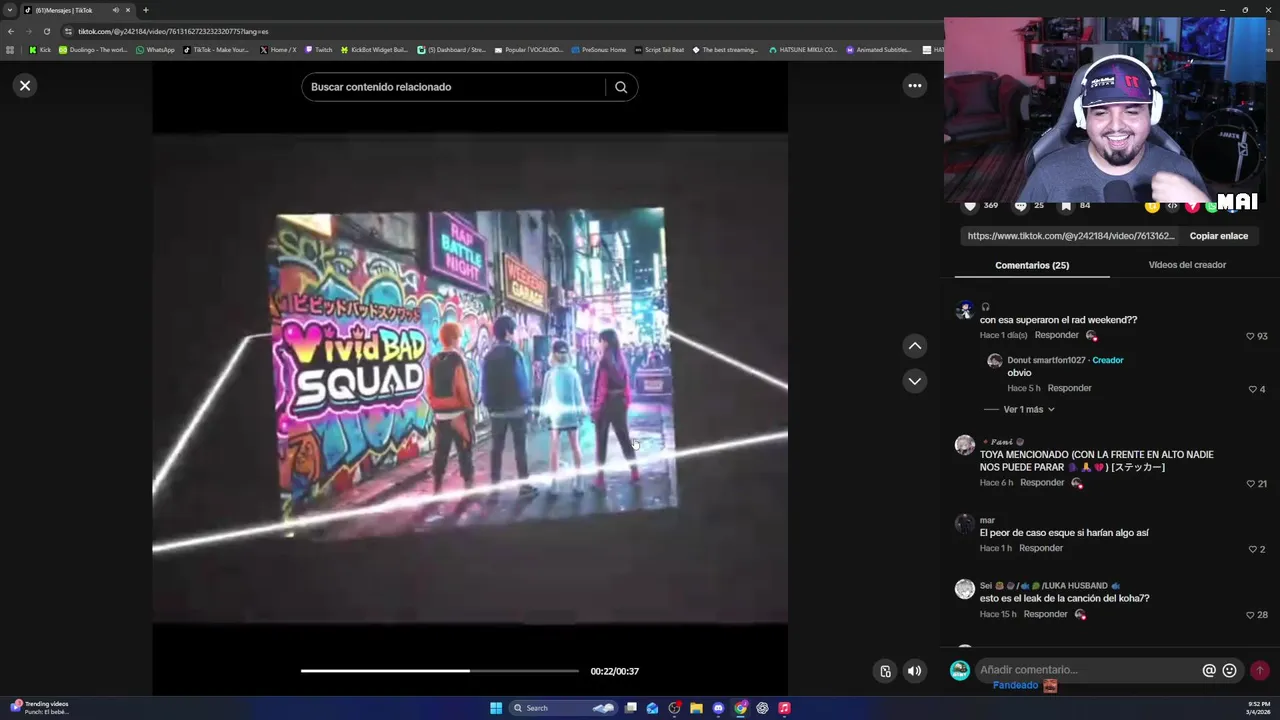This screenshot has width=1280, height=720.
Task: Seek on the video progress bar
Action: [439, 671]
